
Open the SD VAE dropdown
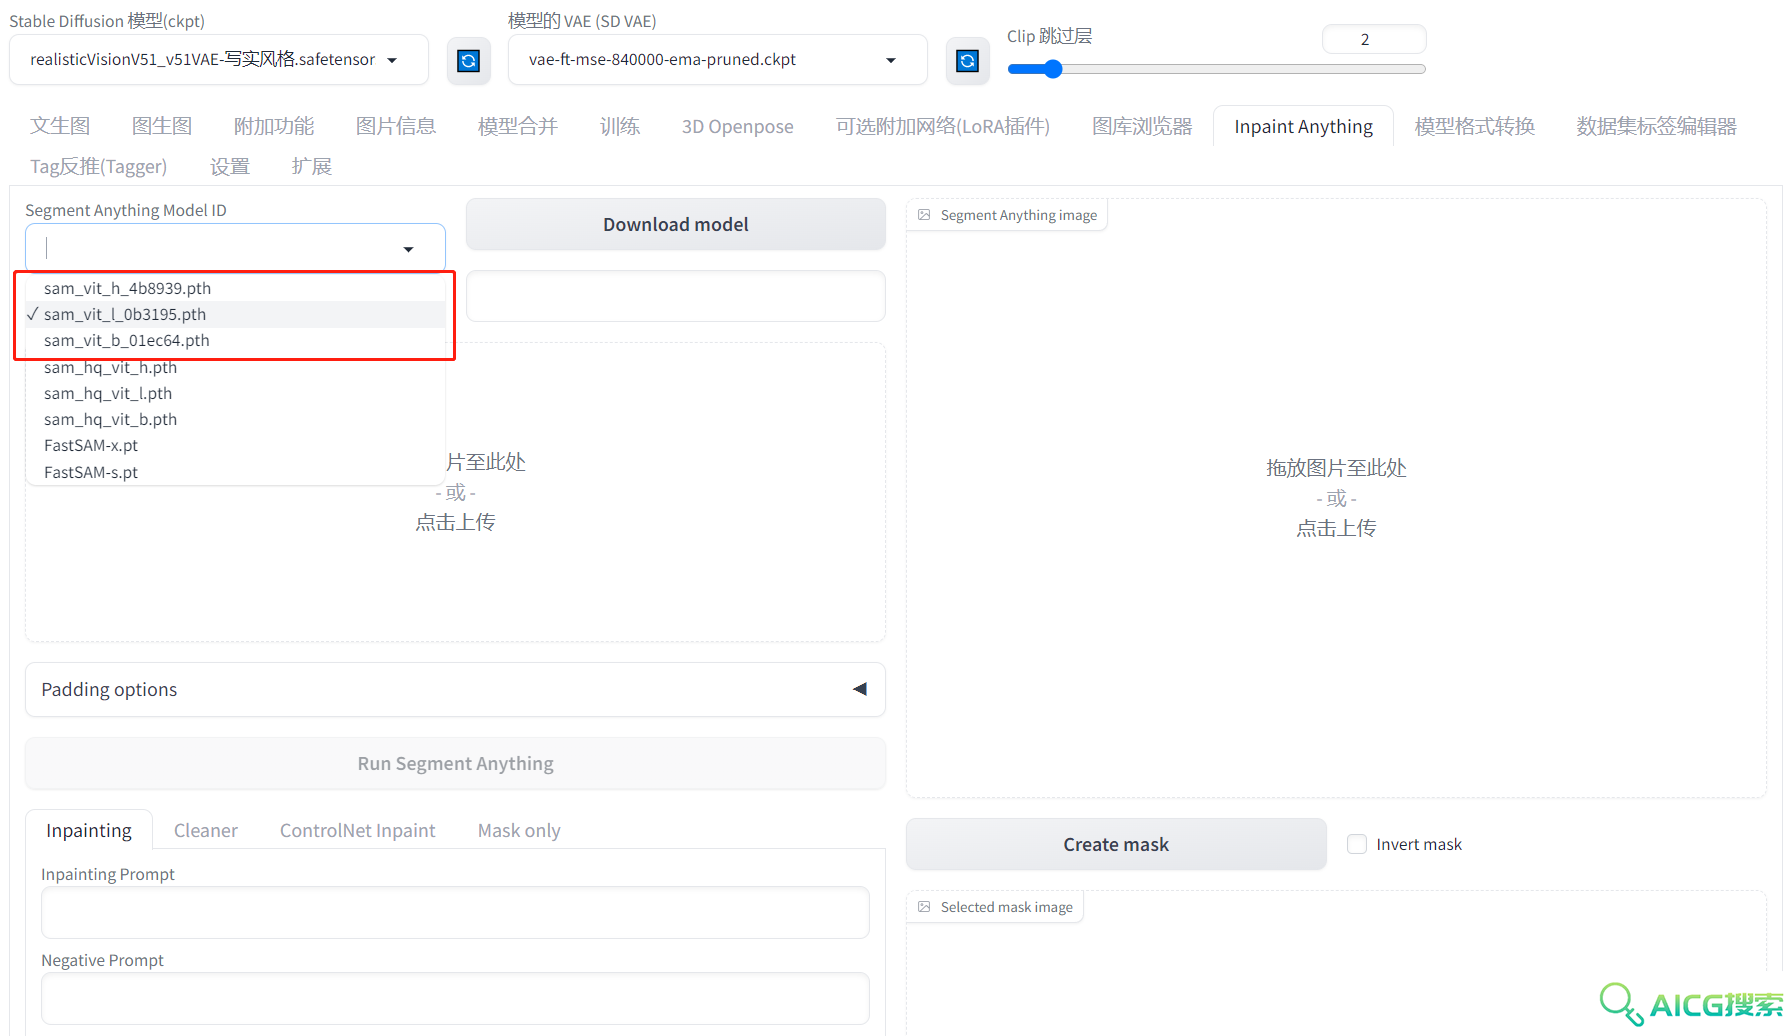(717, 60)
